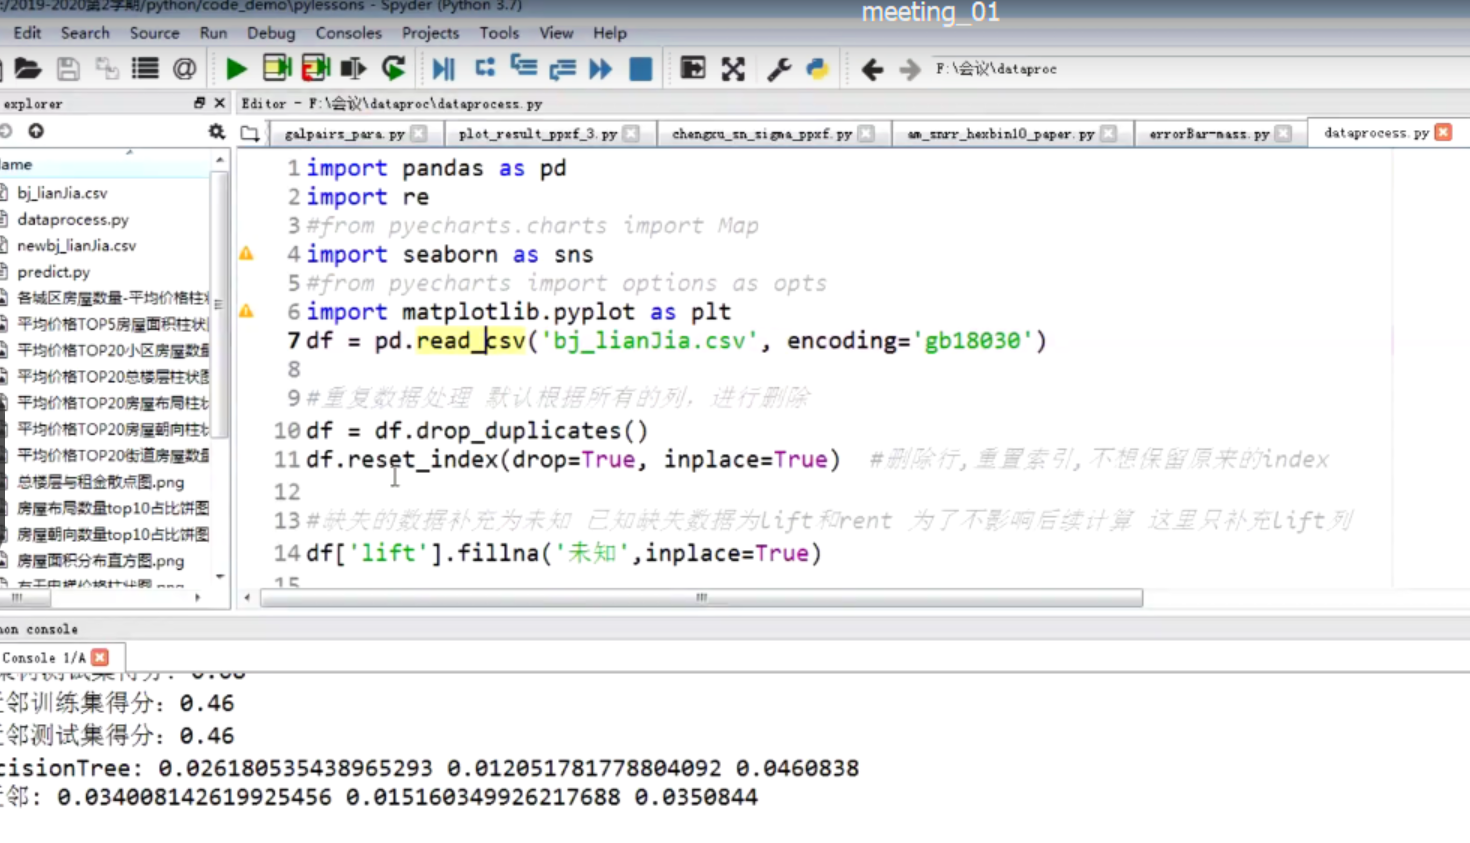Open the editor Browse tabs button

click(x=250, y=133)
